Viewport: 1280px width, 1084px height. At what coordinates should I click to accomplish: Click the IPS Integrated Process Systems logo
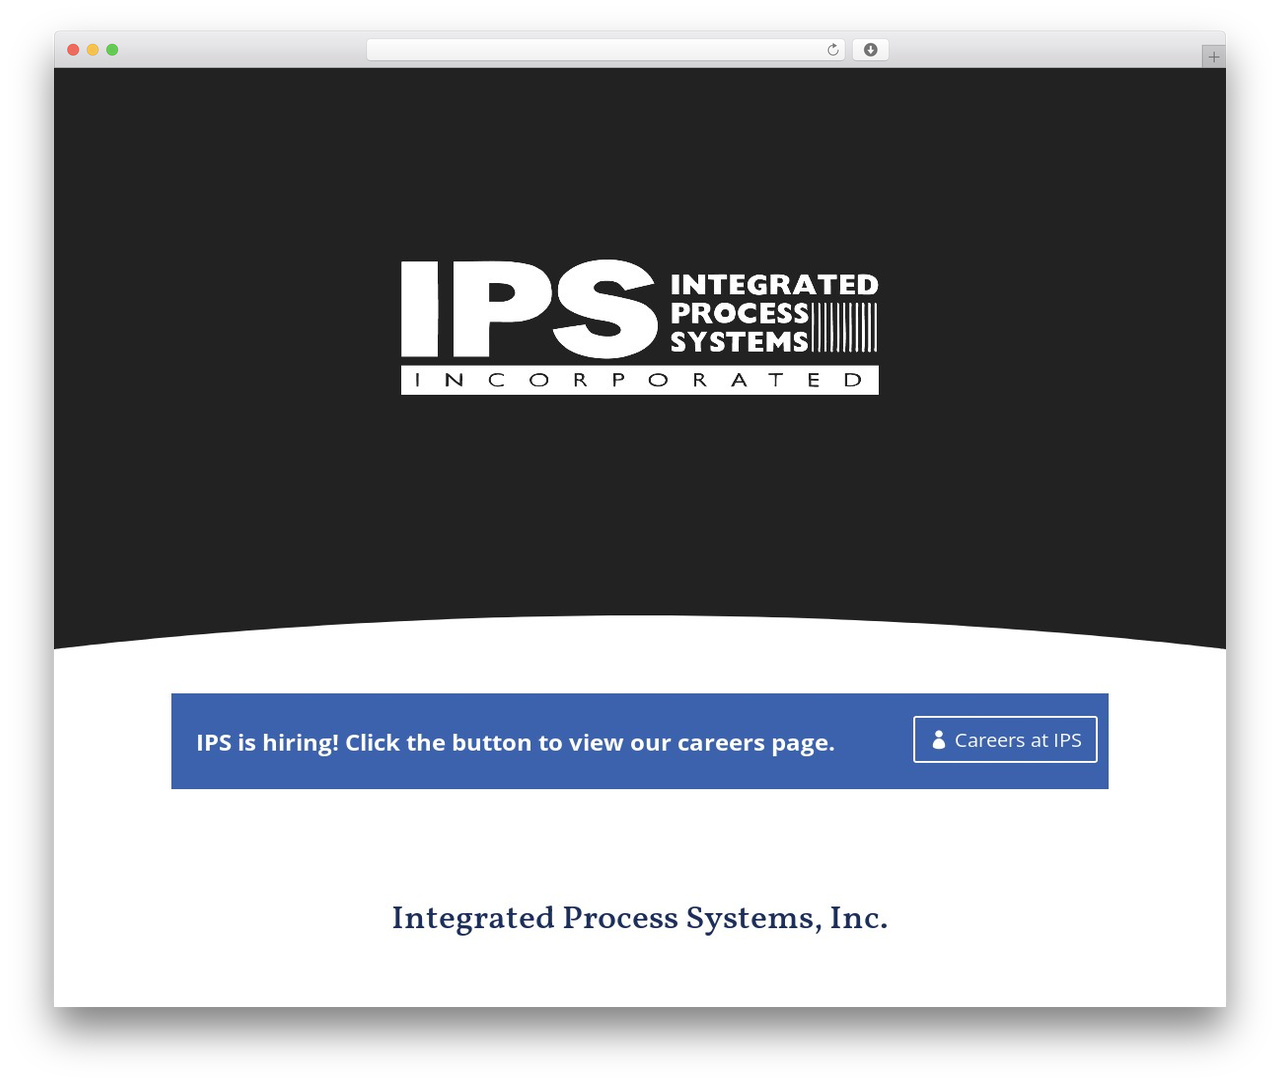click(x=640, y=327)
